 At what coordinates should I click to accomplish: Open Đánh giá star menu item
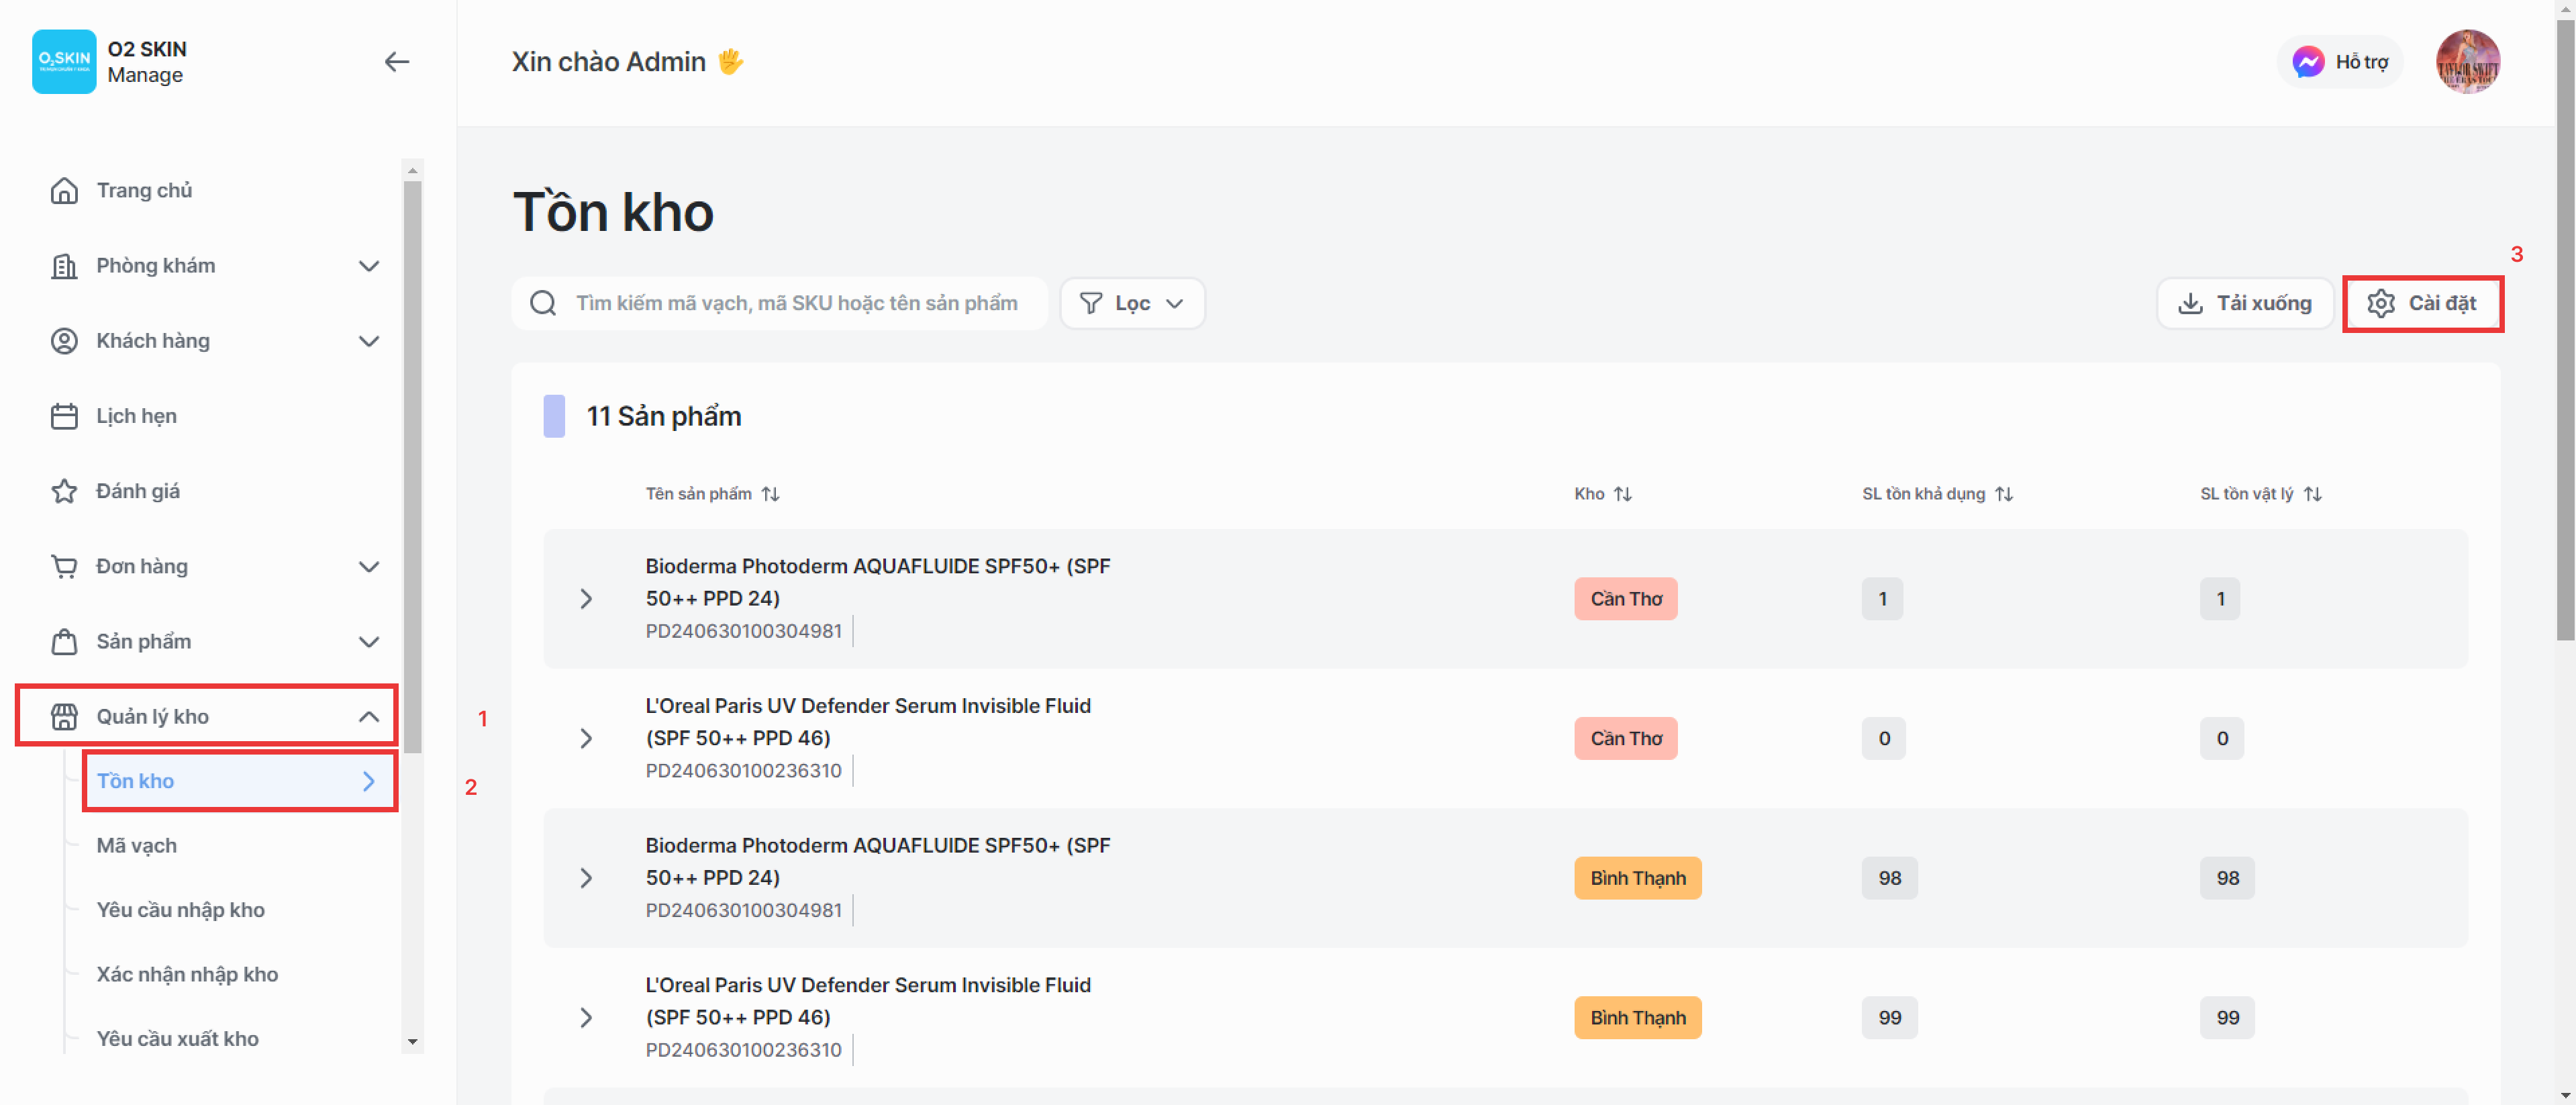(x=137, y=491)
